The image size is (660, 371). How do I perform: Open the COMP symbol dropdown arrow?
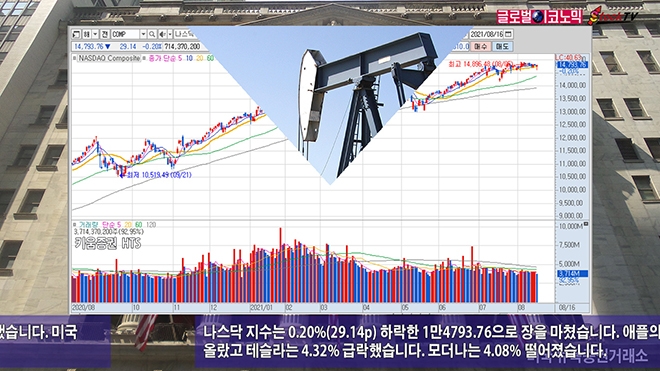144,34
